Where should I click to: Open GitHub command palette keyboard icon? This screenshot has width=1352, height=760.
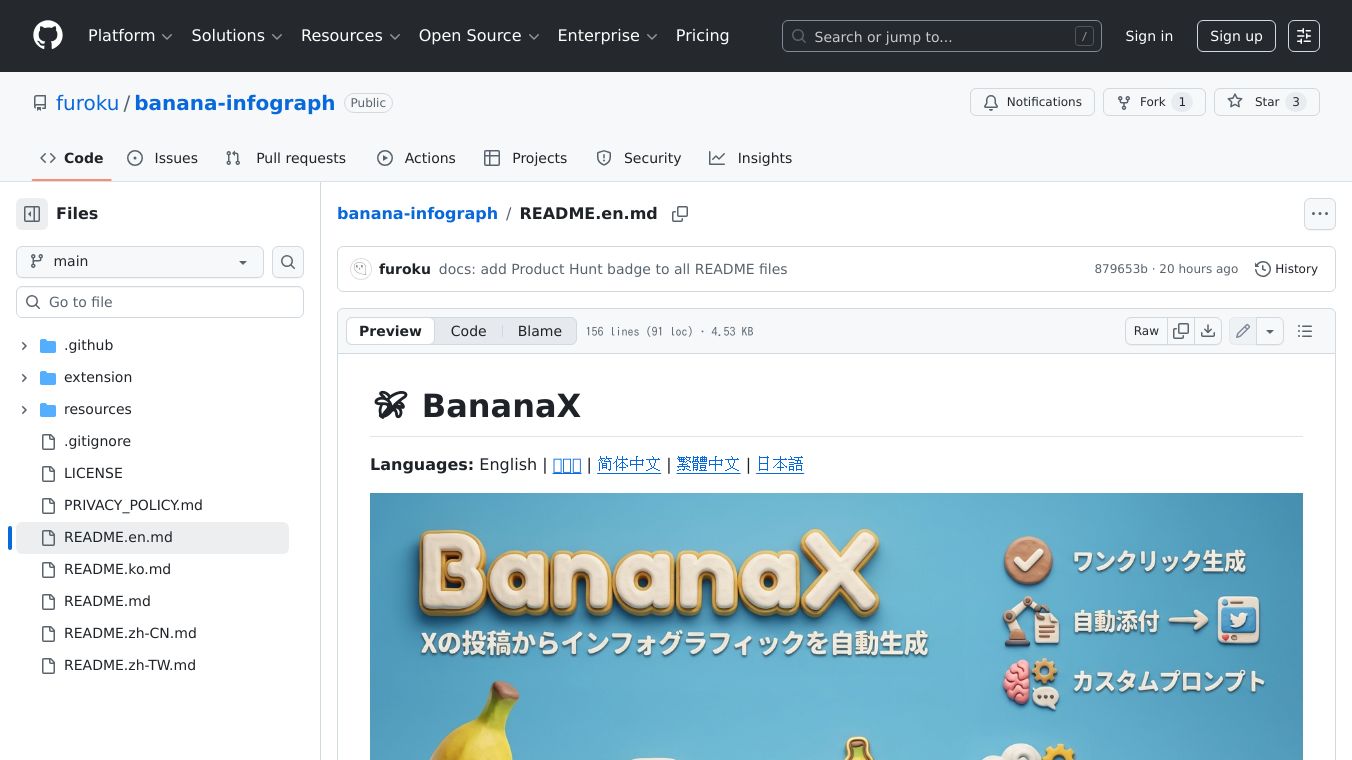pyautogui.click(x=1304, y=36)
